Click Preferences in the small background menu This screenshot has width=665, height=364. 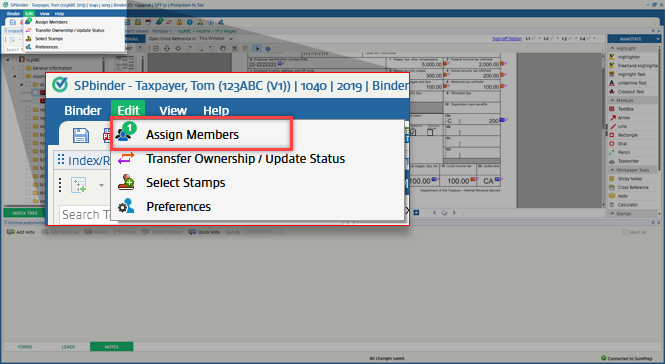tap(46, 47)
